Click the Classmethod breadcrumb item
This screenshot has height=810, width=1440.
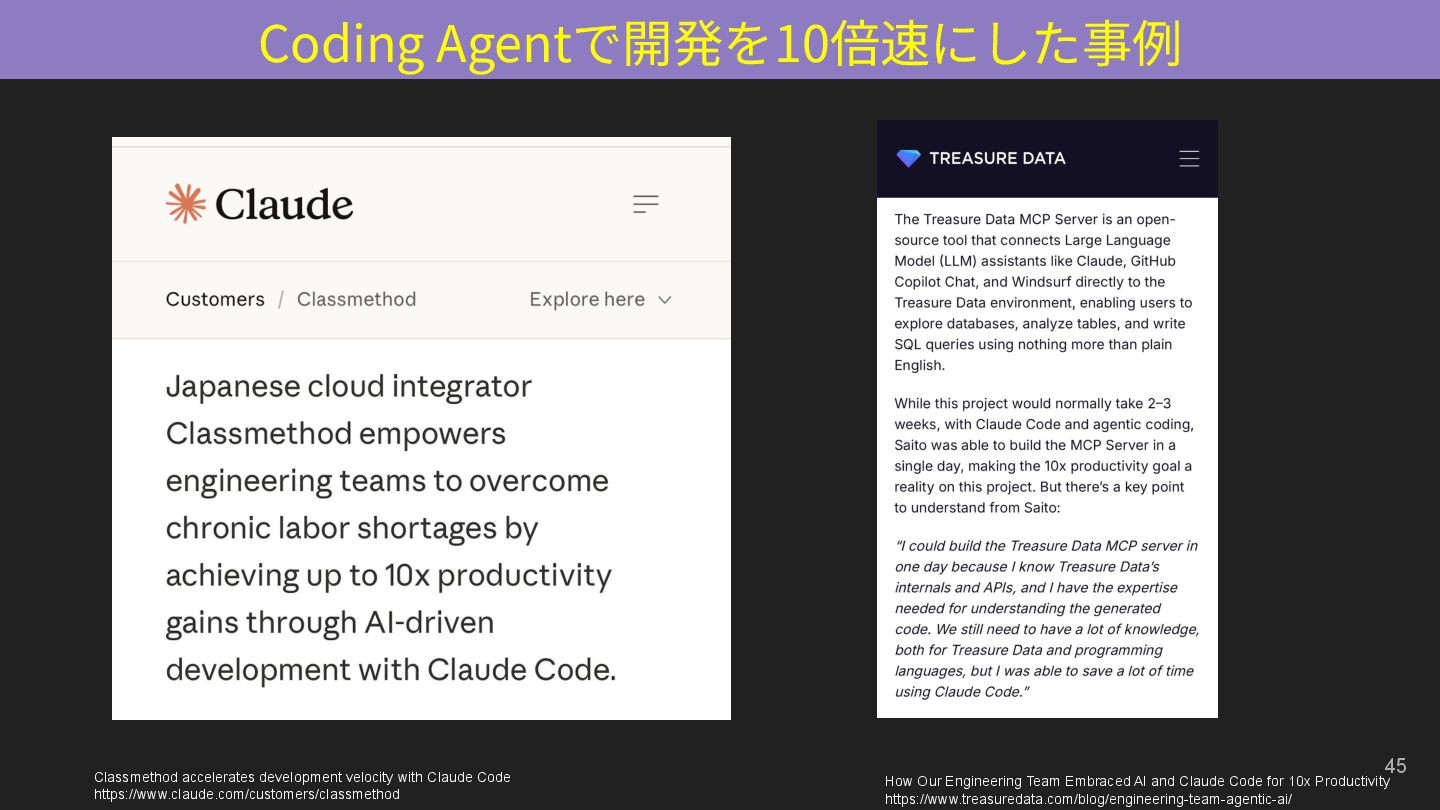pos(356,299)
